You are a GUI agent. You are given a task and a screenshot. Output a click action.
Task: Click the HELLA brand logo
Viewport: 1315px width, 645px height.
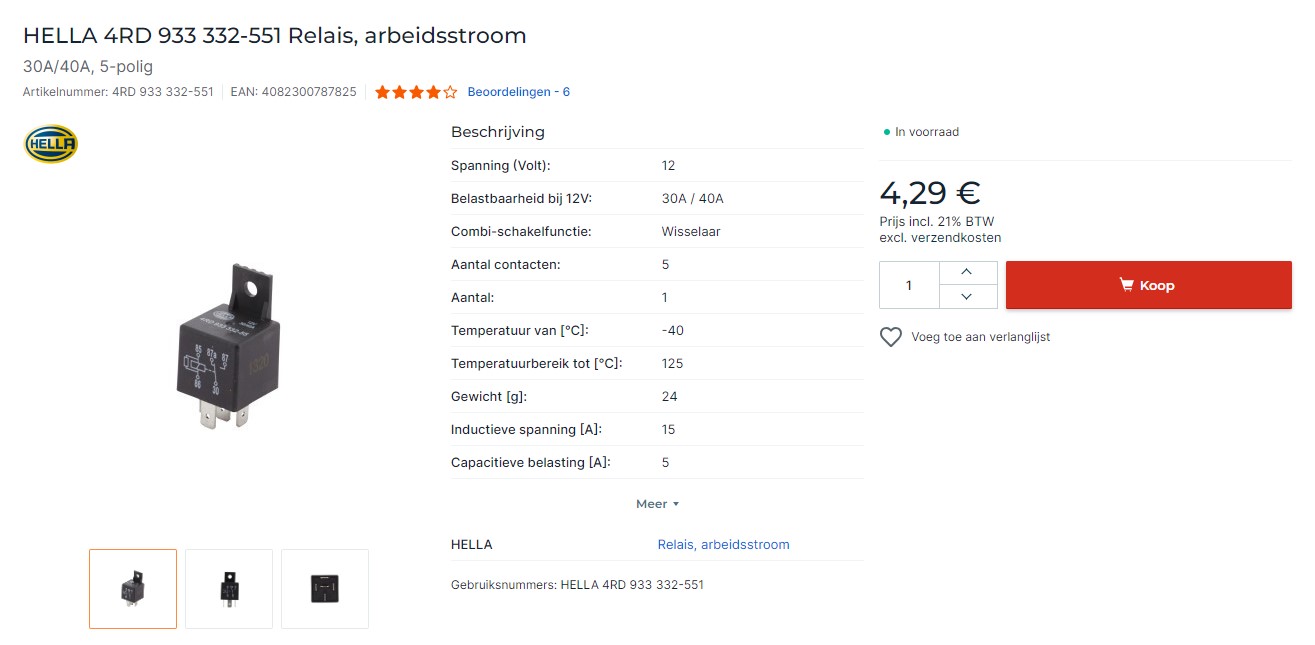(50, 144)
